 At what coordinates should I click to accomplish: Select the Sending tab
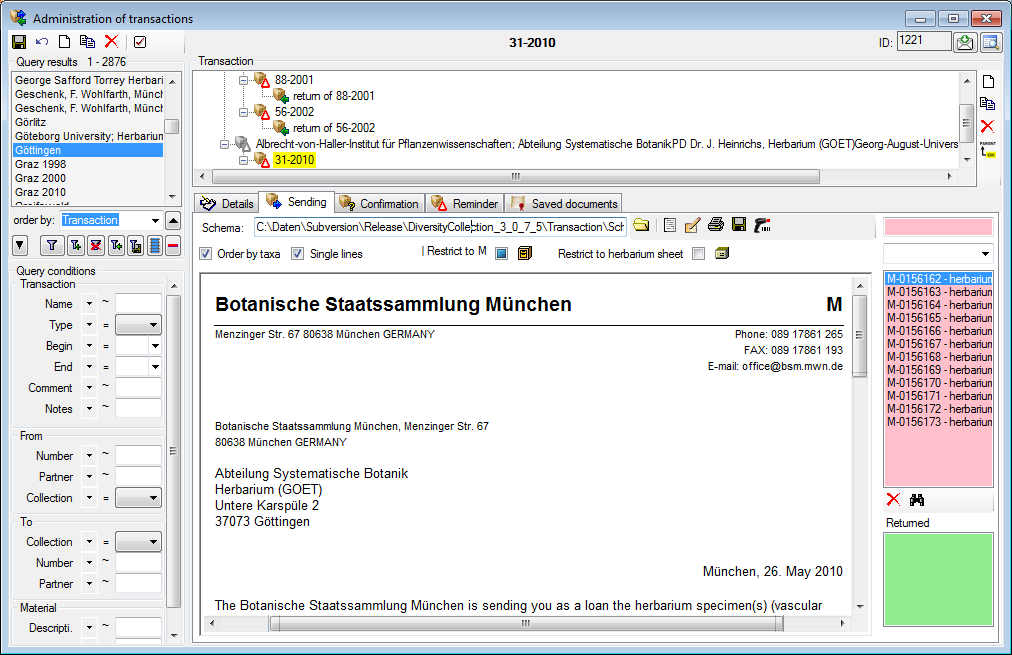(x=297, y=202)
